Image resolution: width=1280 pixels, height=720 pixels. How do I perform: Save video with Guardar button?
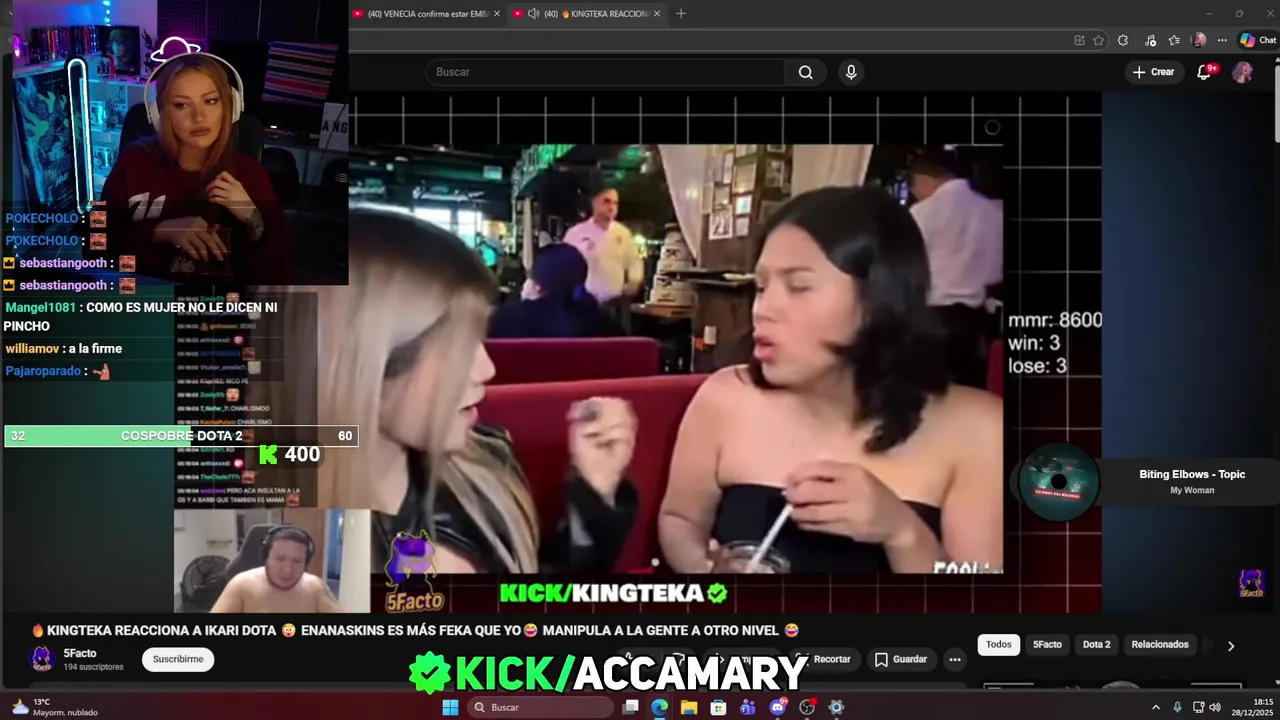click(901, 659)
